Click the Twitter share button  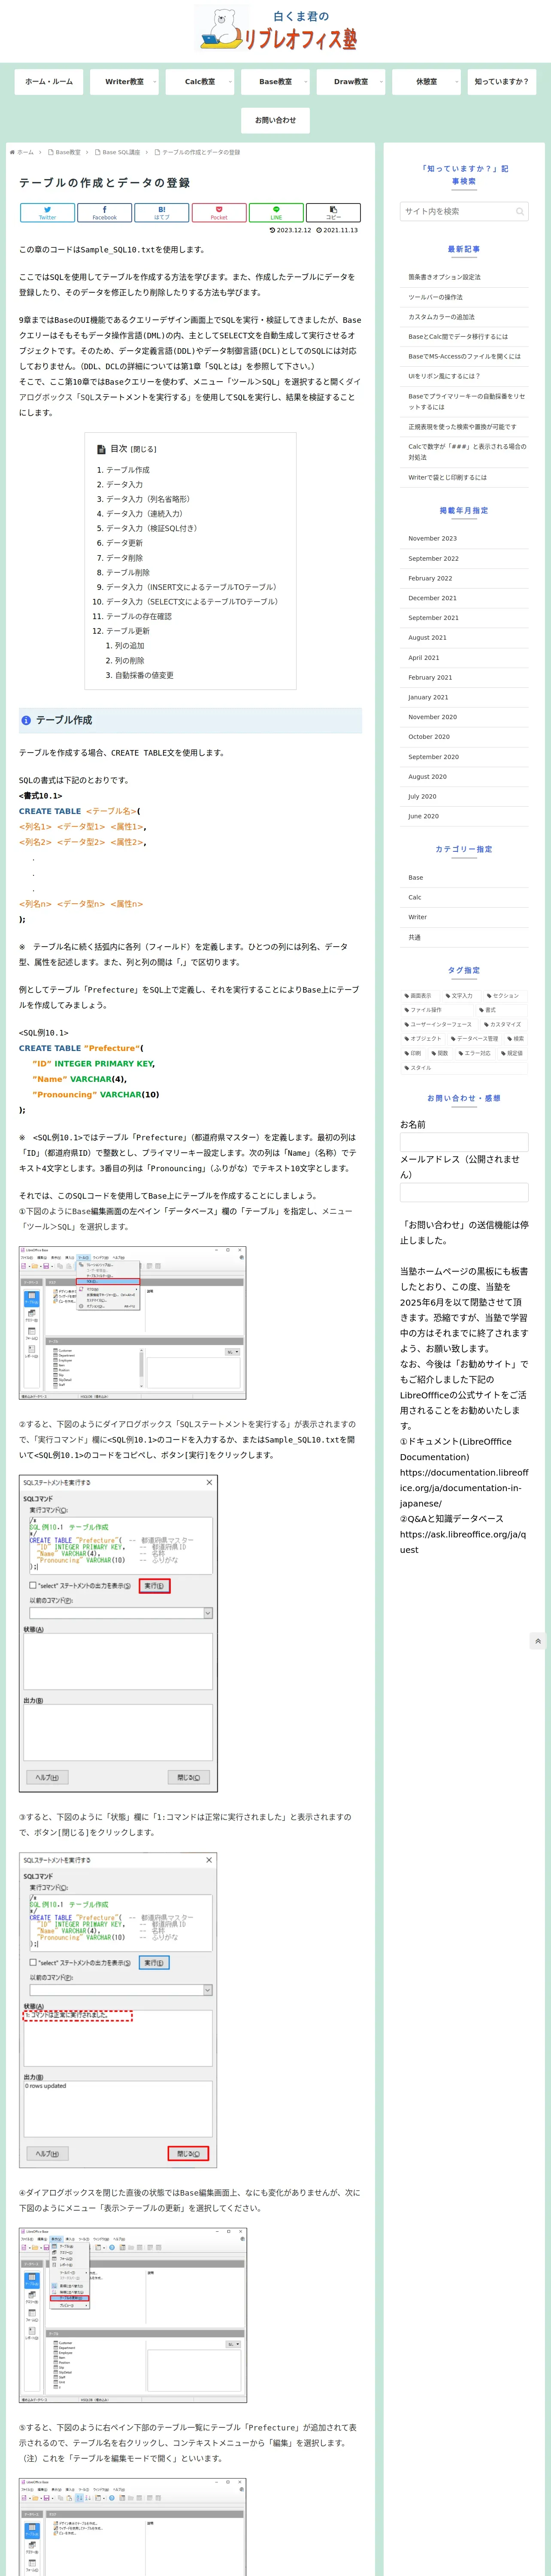[47, 213]
